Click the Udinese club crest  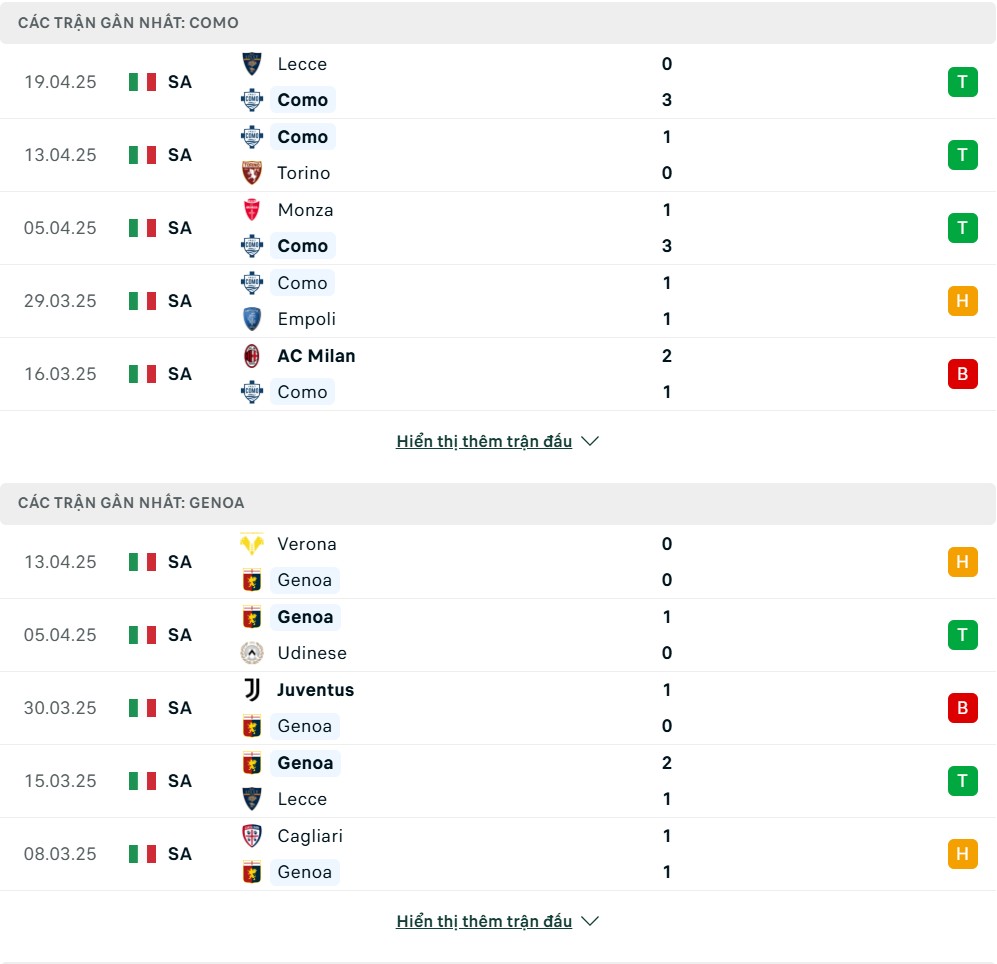coord(252,653)
